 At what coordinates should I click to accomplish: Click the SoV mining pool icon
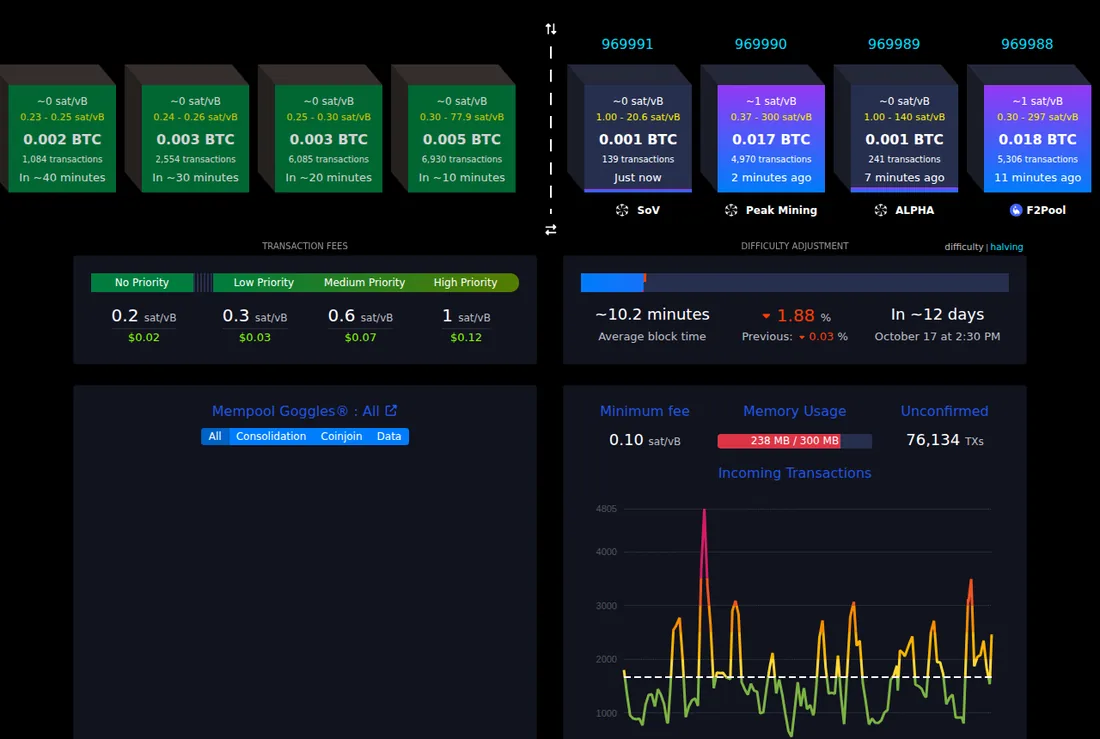coord(622,210)
